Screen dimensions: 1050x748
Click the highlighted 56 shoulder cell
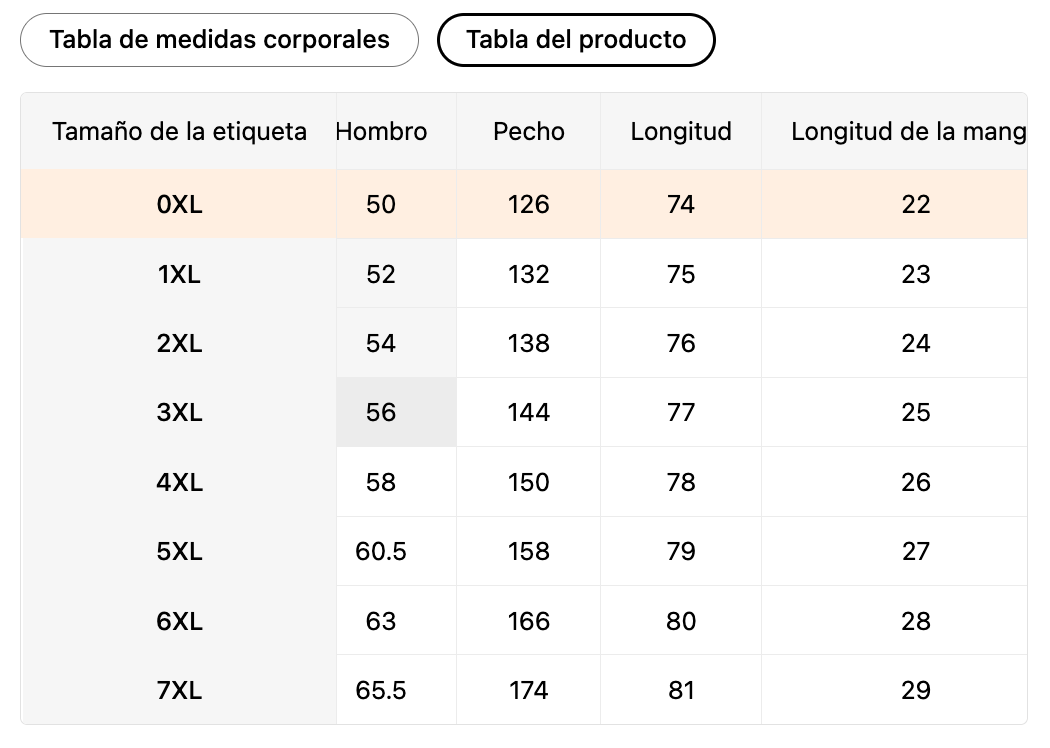click(x=381, y=412)
